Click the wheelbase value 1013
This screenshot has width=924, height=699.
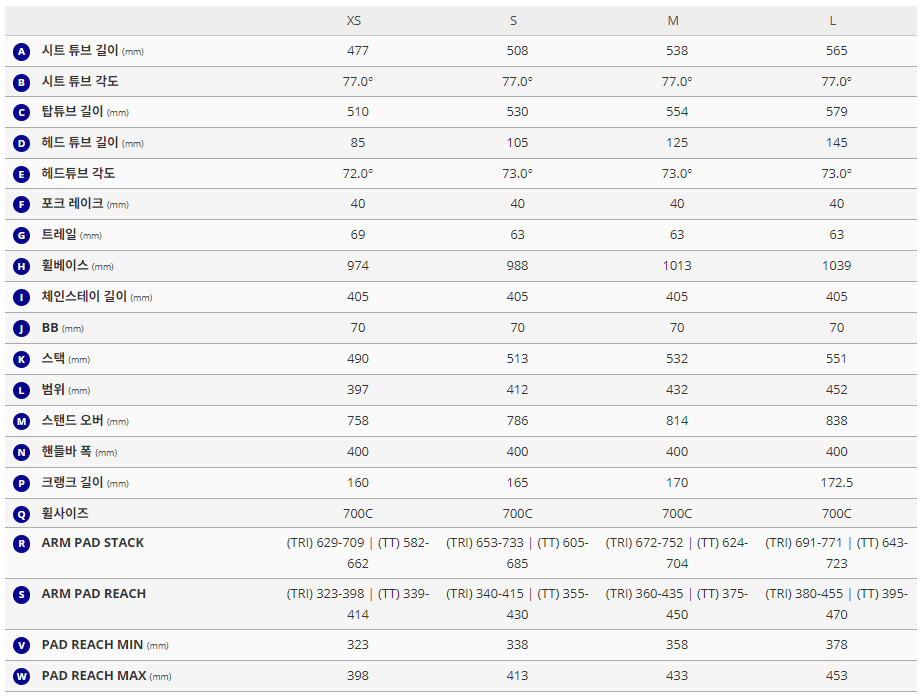(677, 266)
